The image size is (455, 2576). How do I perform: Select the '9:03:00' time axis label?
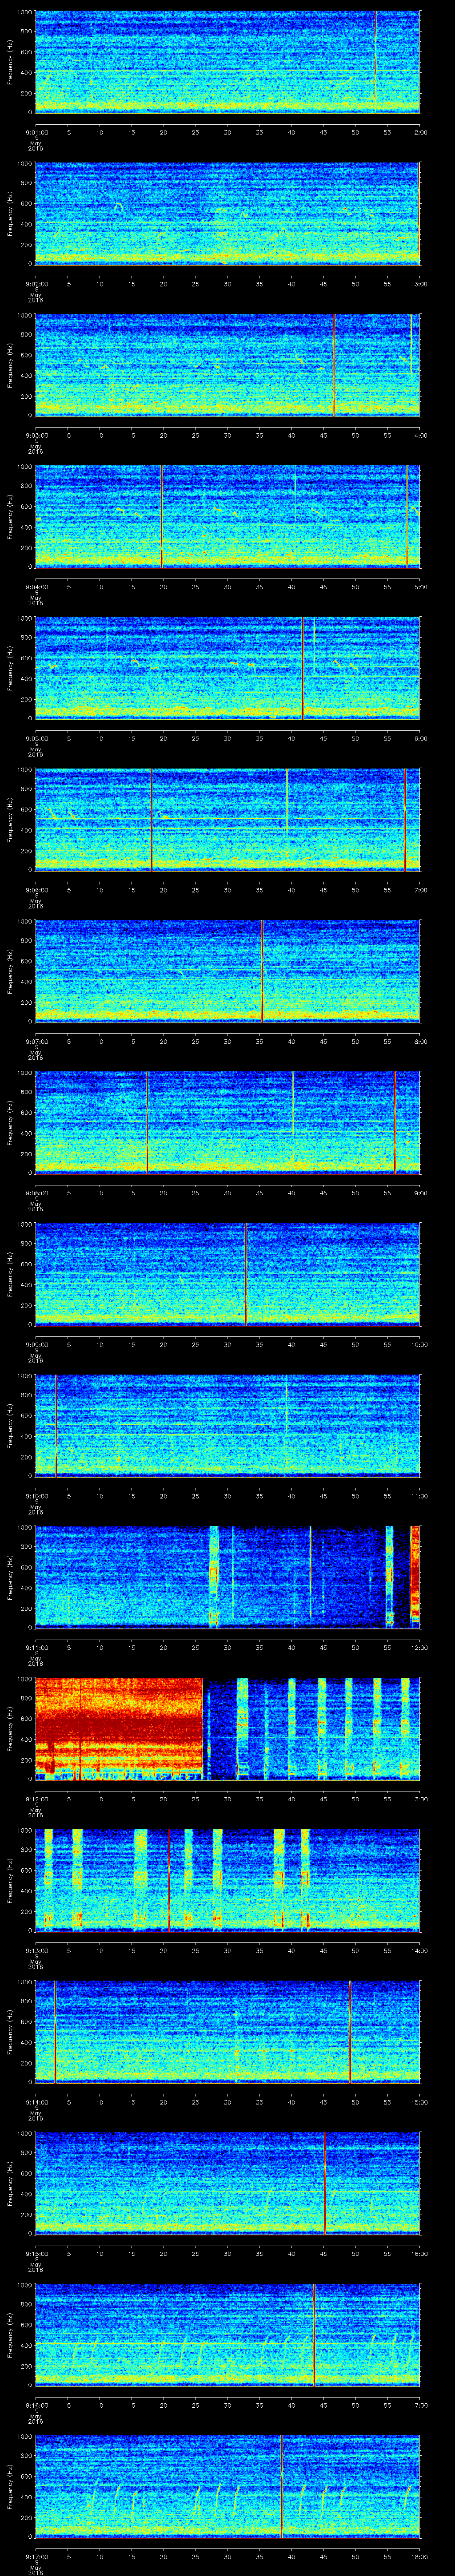click(x=36, y=435)
